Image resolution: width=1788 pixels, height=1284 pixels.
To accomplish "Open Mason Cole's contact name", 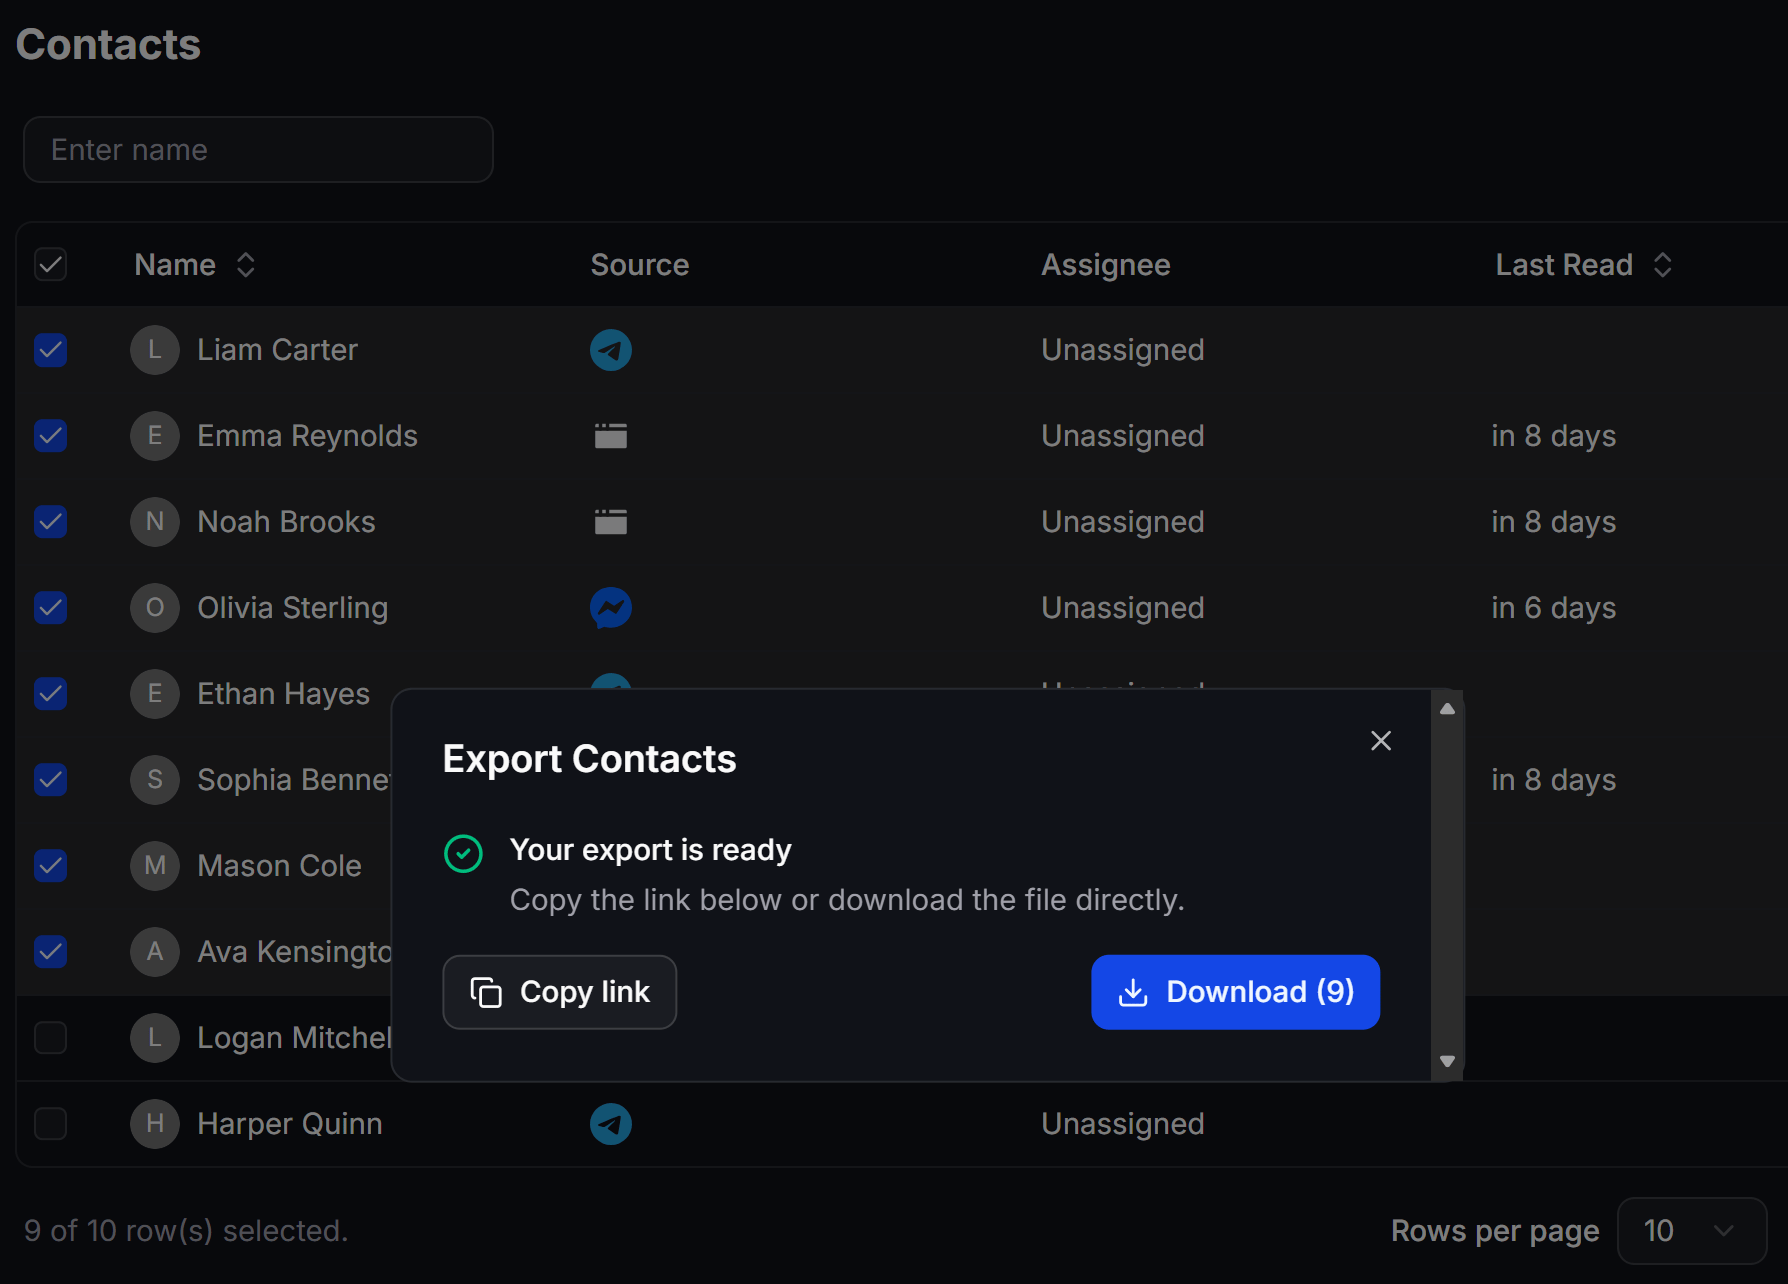I will pyautogui.click(x=279, y=866).
